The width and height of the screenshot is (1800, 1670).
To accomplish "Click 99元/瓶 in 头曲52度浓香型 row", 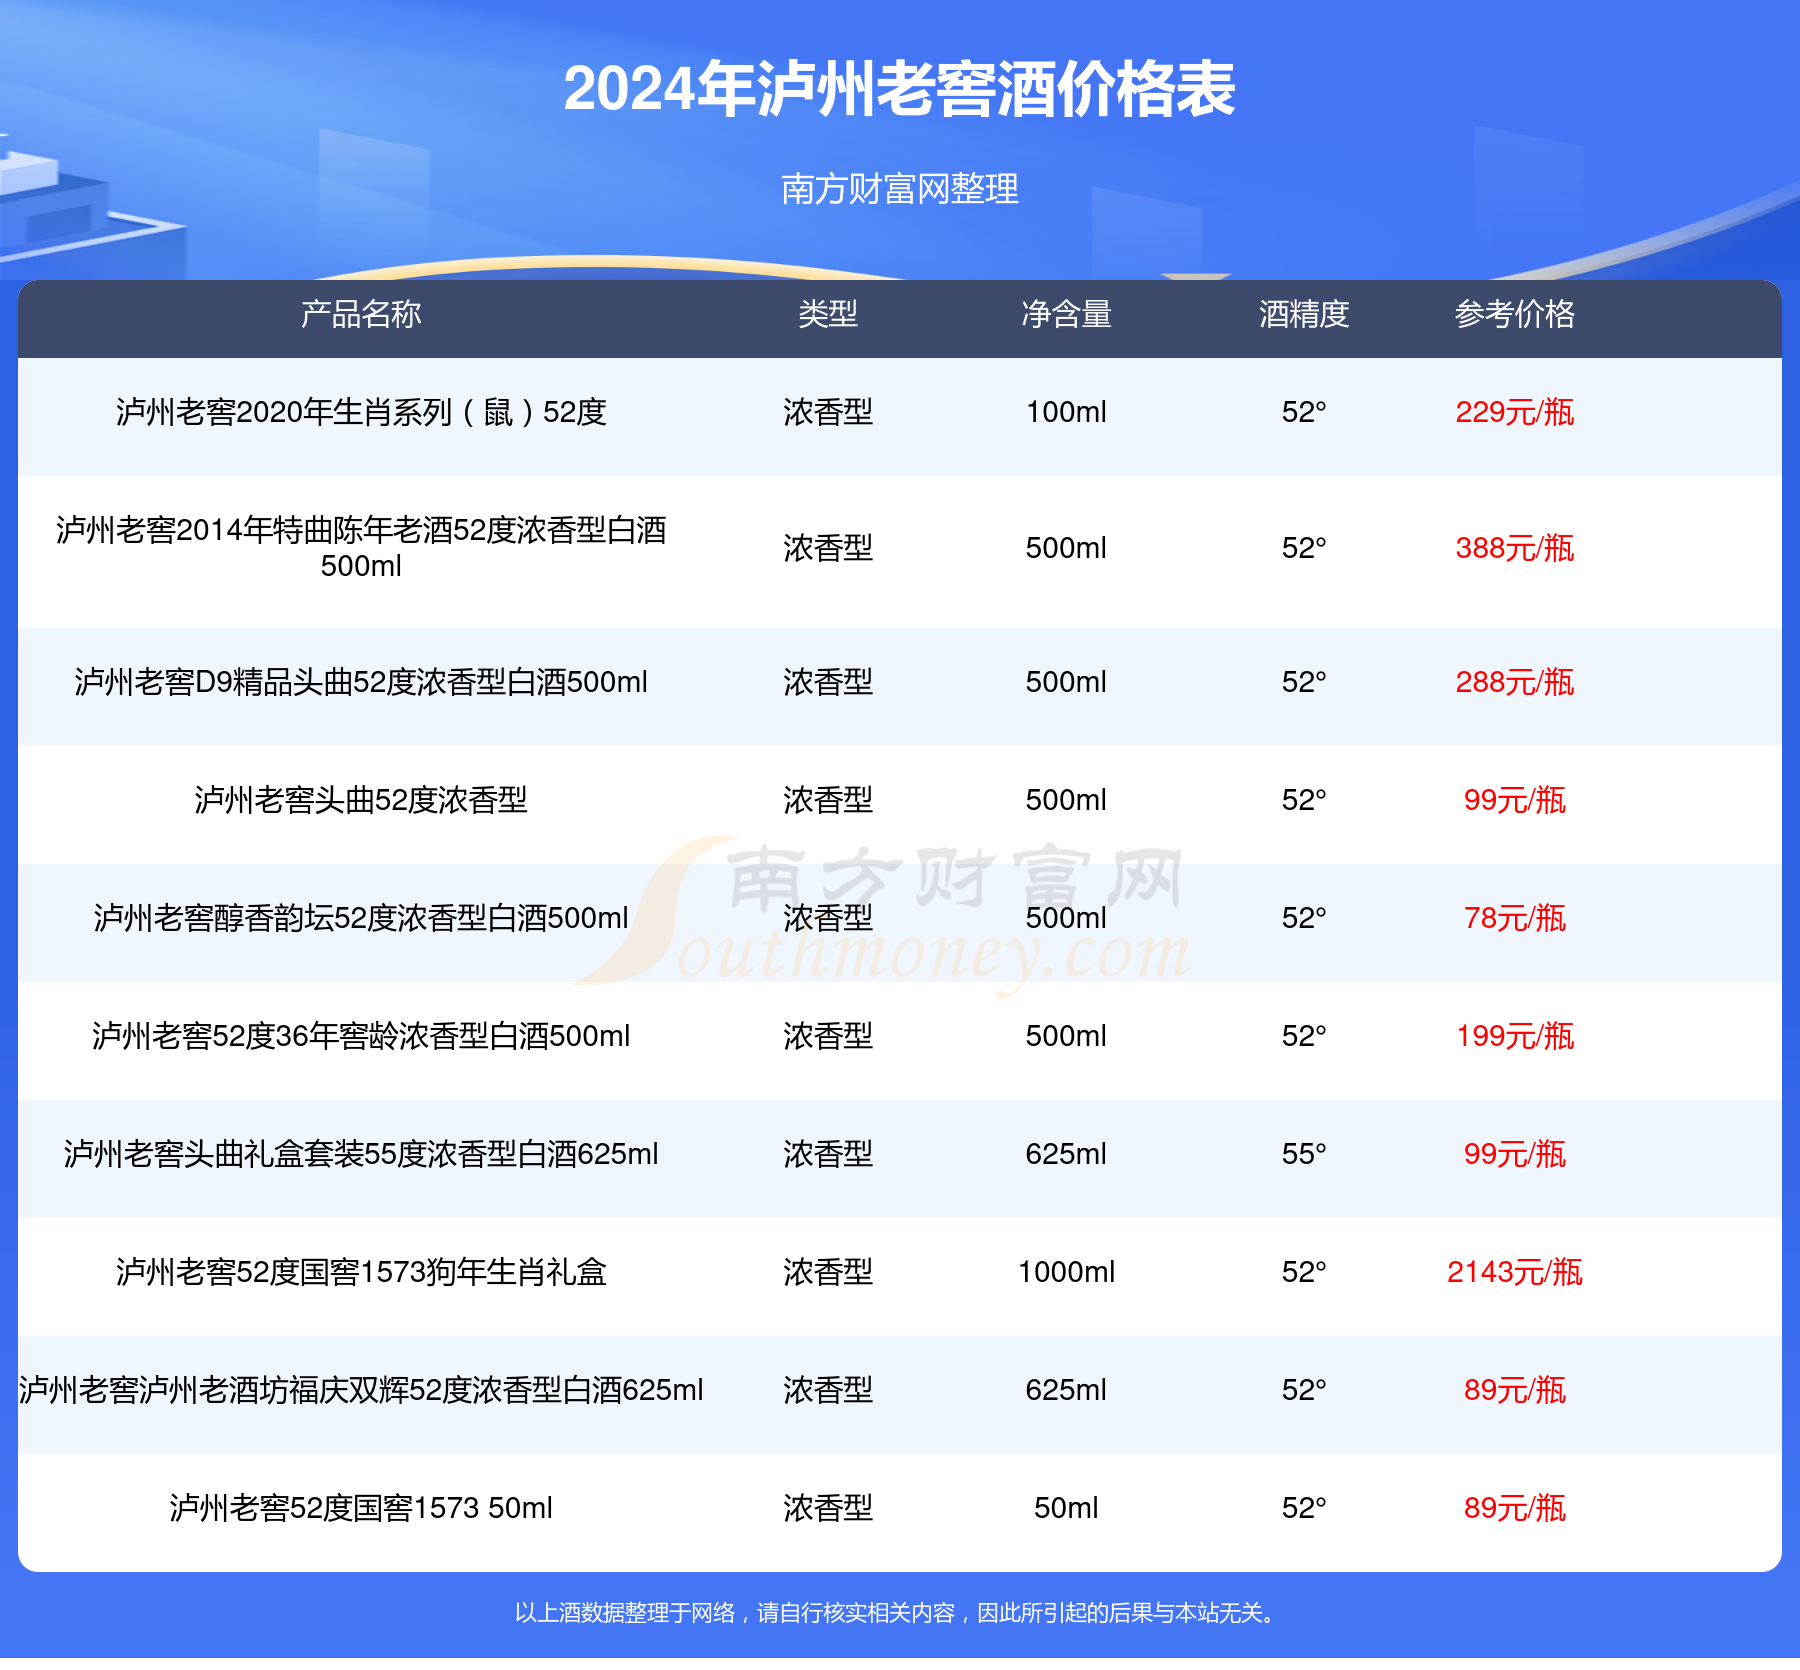I will tap(1515, 800).
